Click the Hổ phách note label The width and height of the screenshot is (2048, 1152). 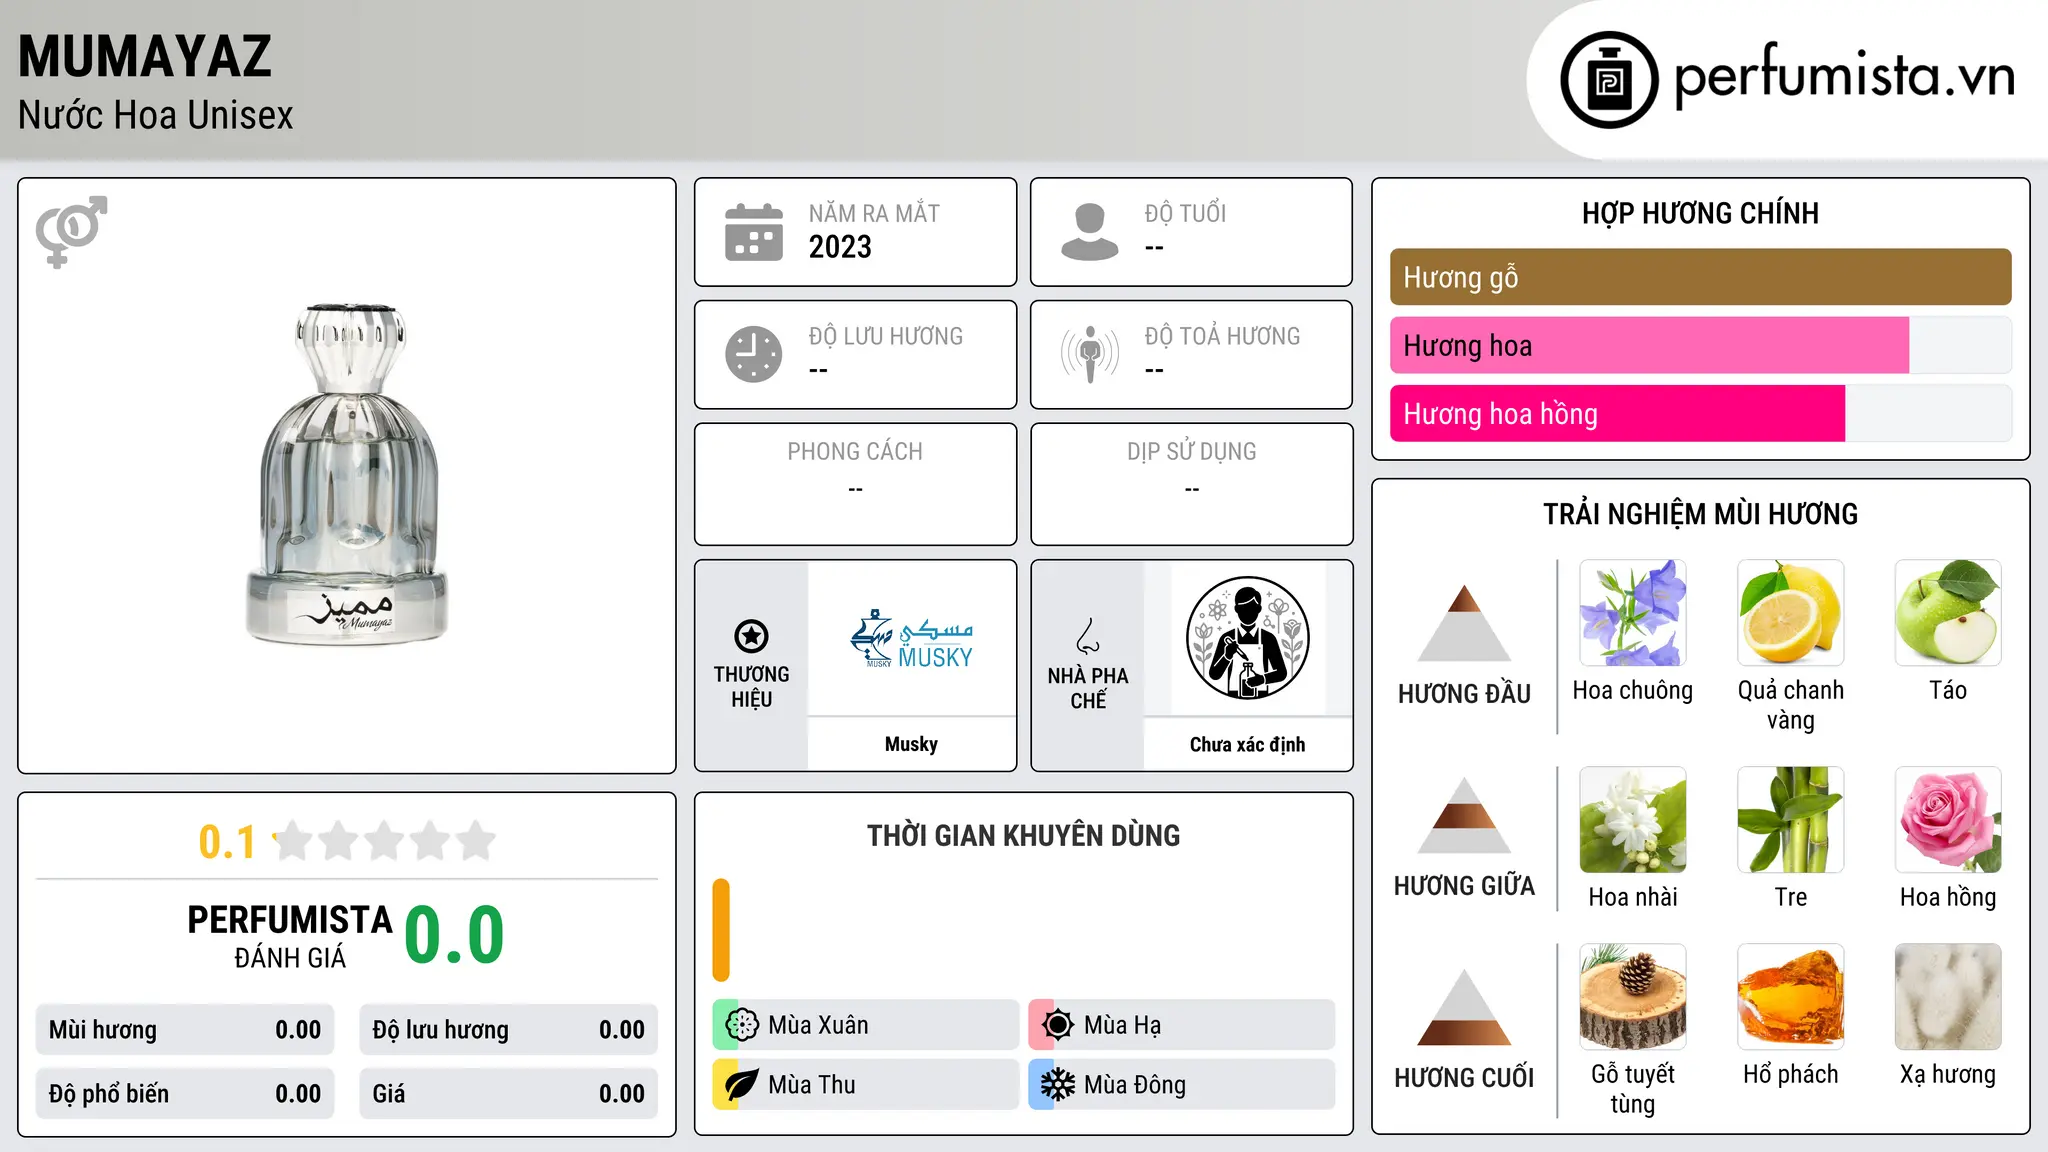[1790, 1075]
